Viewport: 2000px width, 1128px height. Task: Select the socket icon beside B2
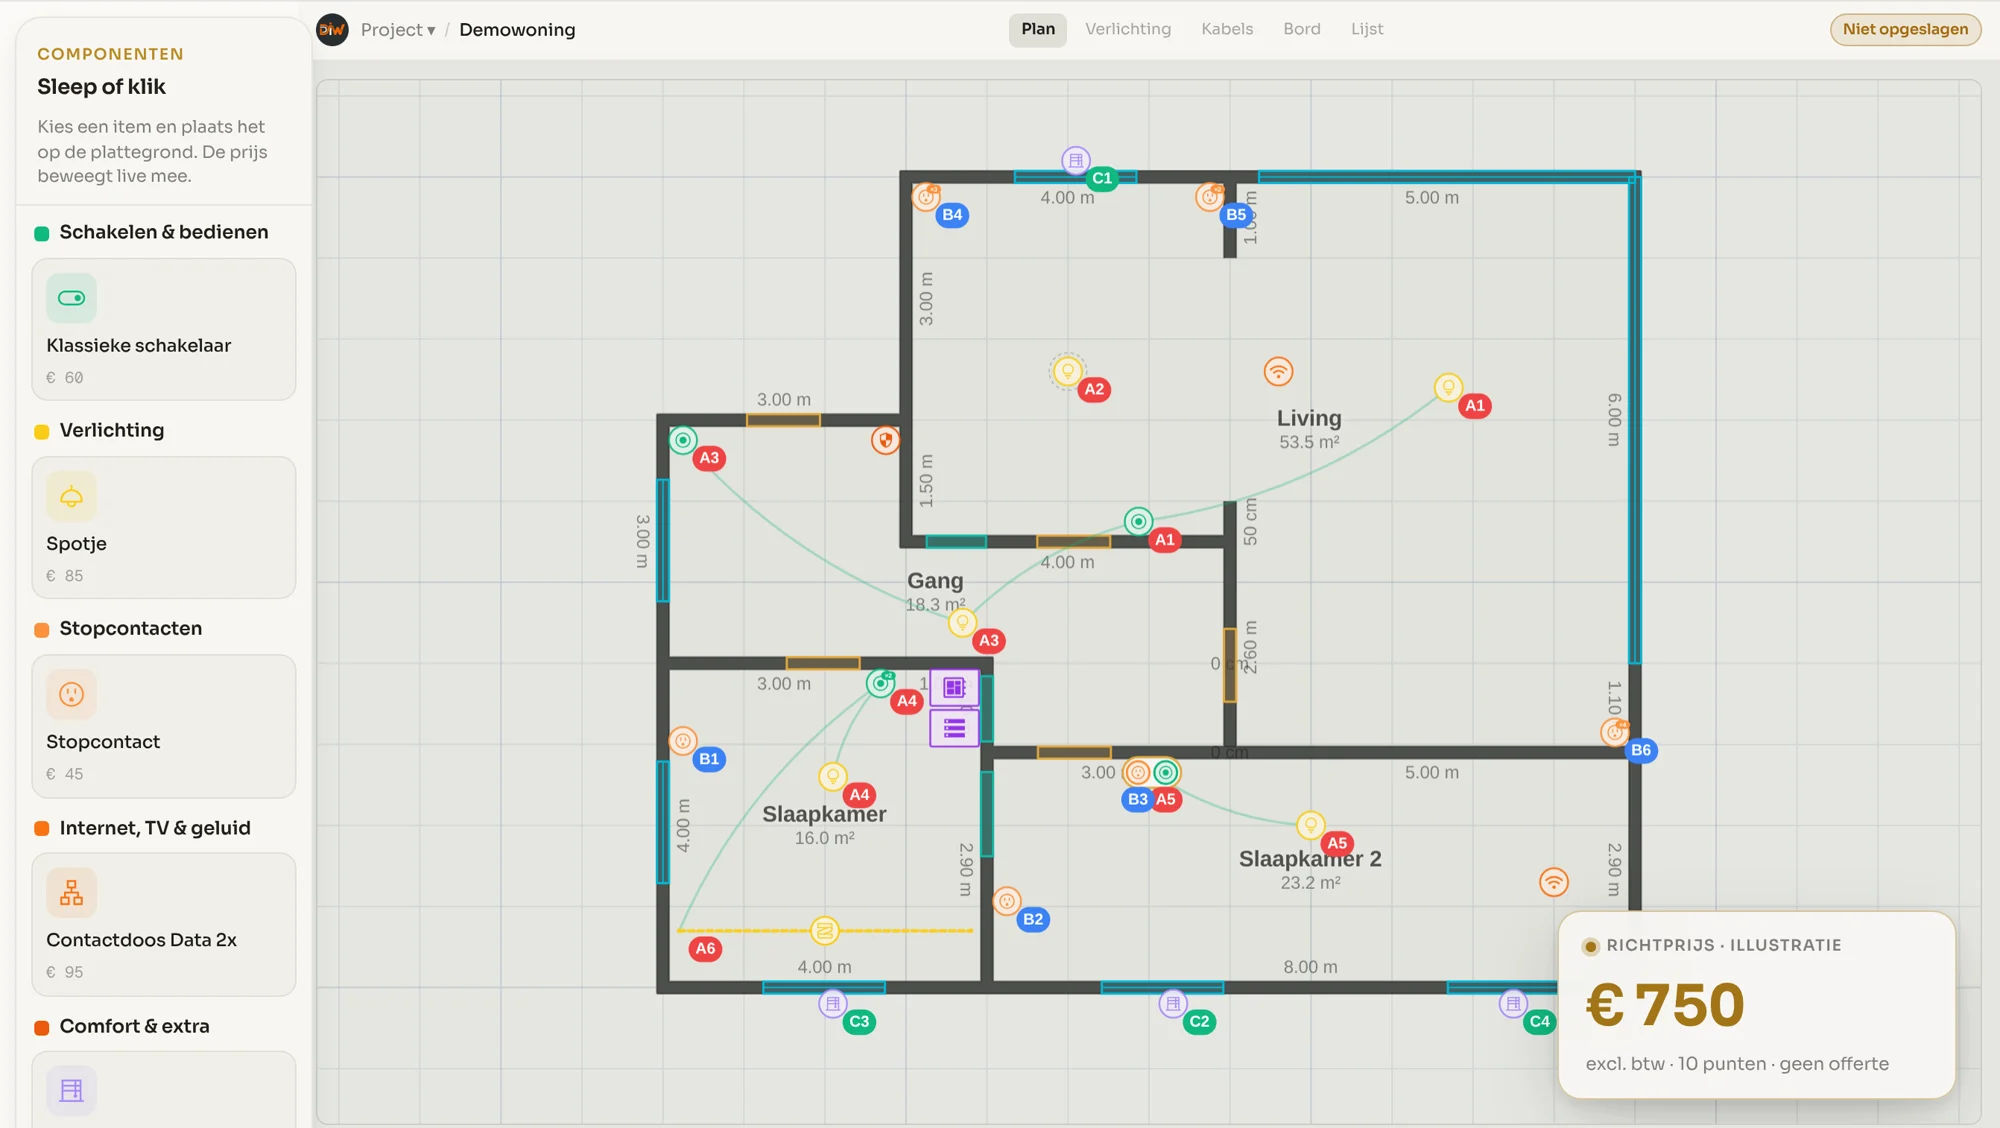(x=1007, y=901)
